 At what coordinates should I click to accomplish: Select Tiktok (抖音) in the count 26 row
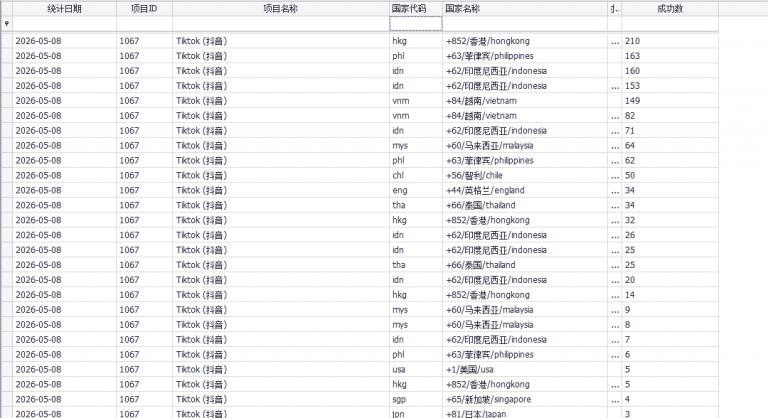pos(281,235)
